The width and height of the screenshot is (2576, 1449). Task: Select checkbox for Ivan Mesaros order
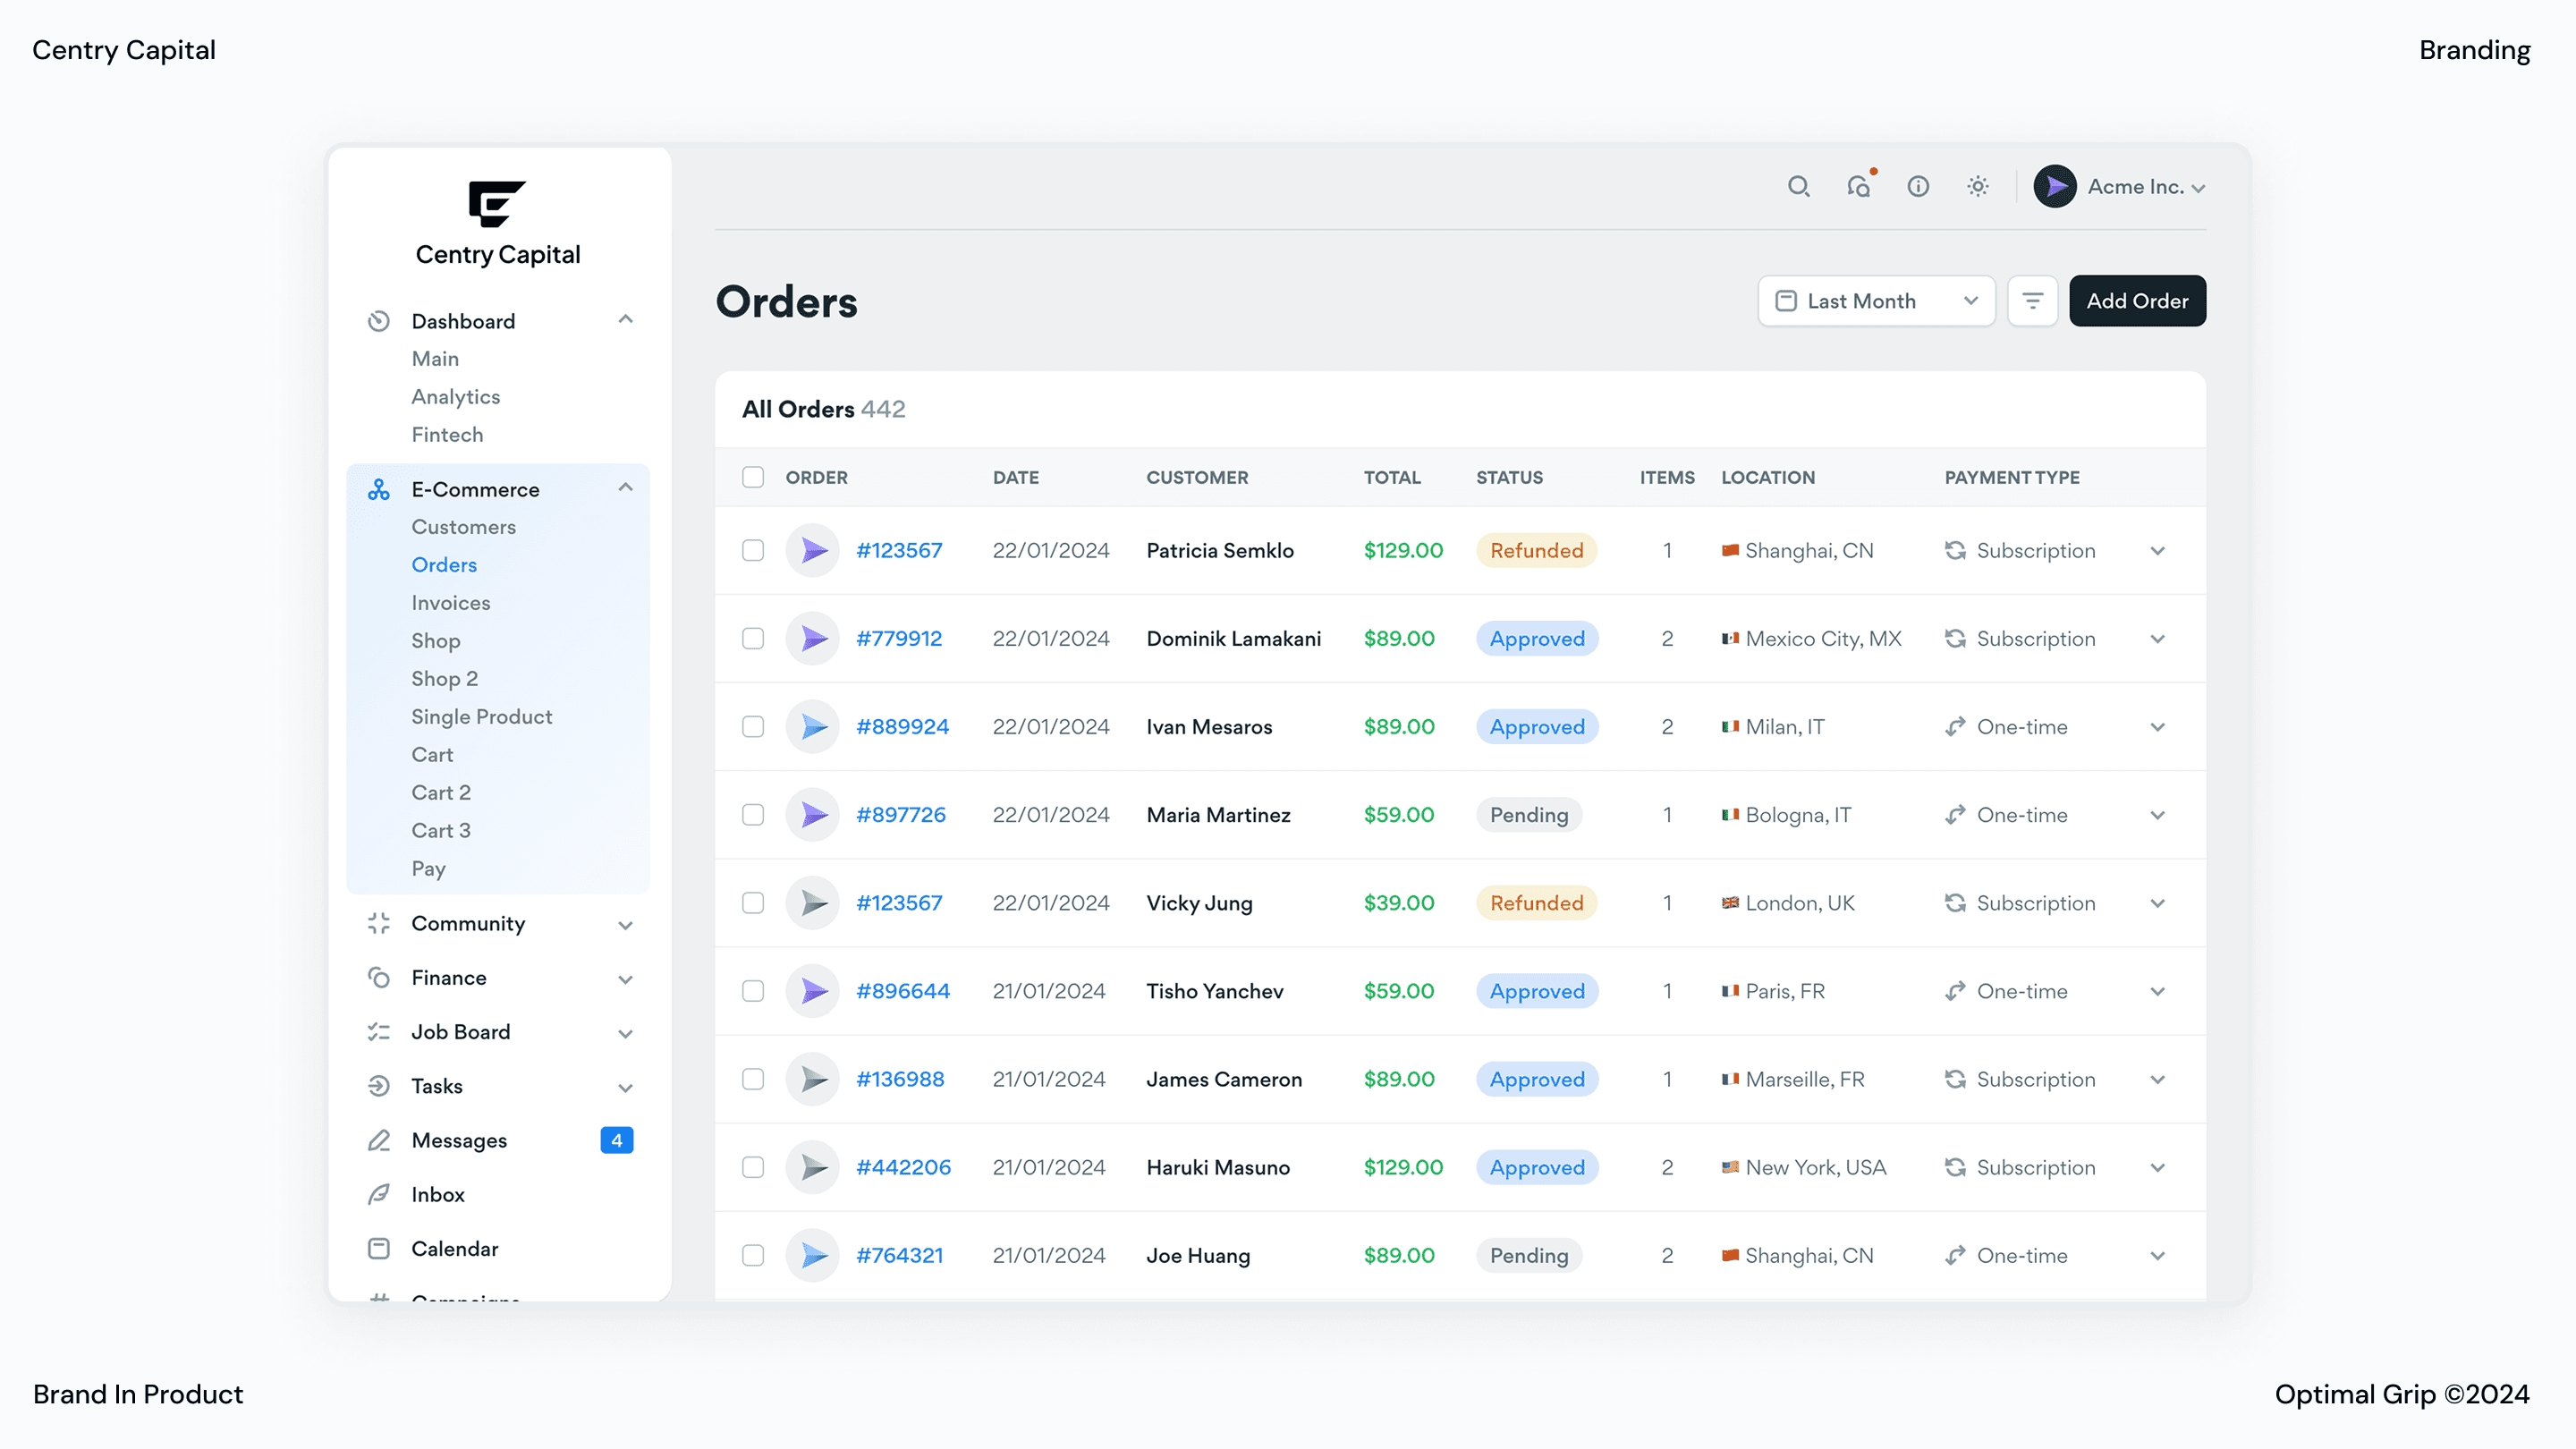[x=753, y=727]
